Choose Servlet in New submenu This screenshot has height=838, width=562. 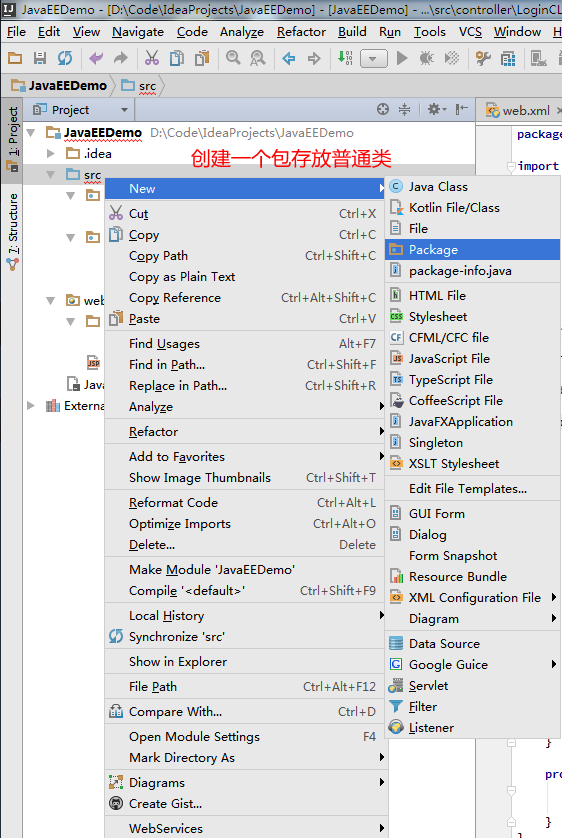472,686
